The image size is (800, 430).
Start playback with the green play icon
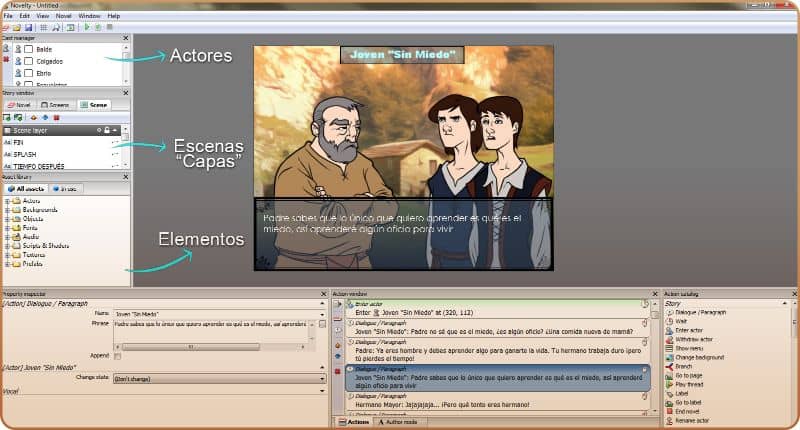87,27
